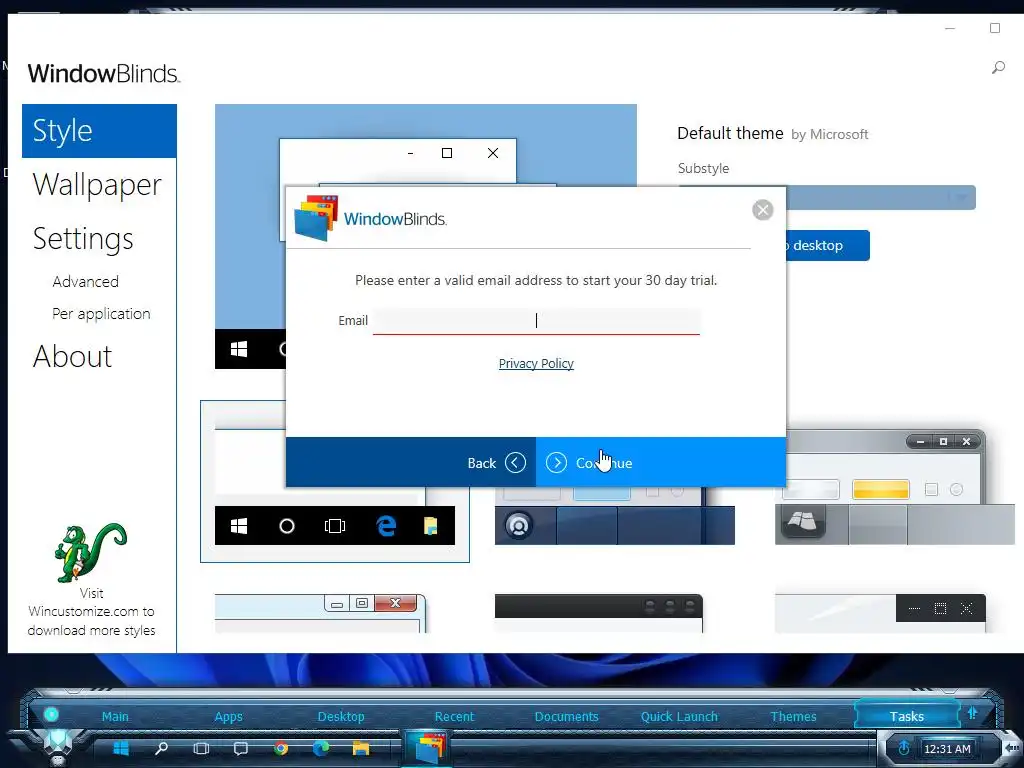Open the Settings section

83,238
